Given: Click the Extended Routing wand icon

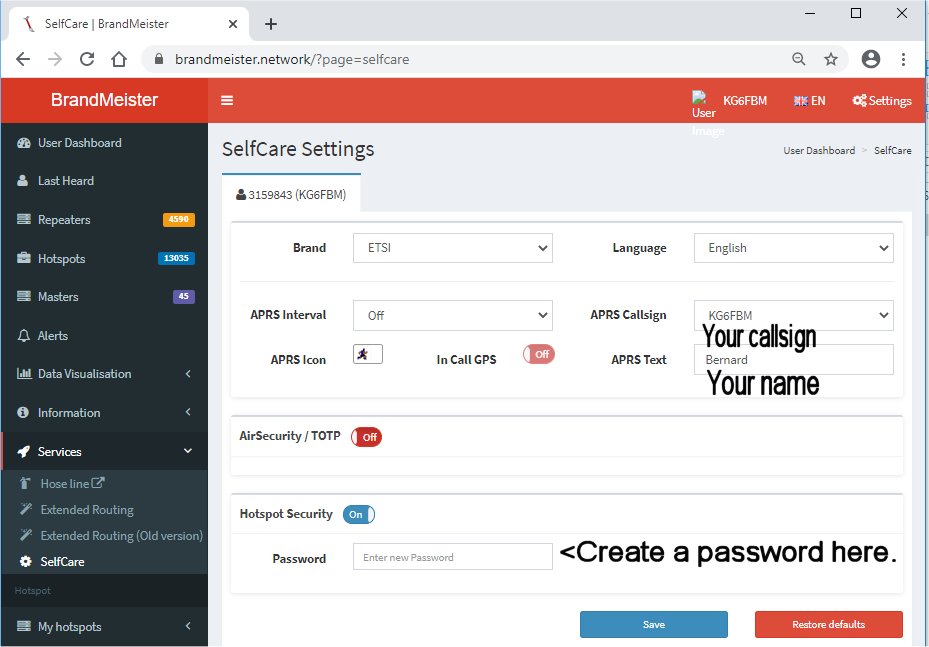Looking at the screenshot, I should (x=25, y=509).
